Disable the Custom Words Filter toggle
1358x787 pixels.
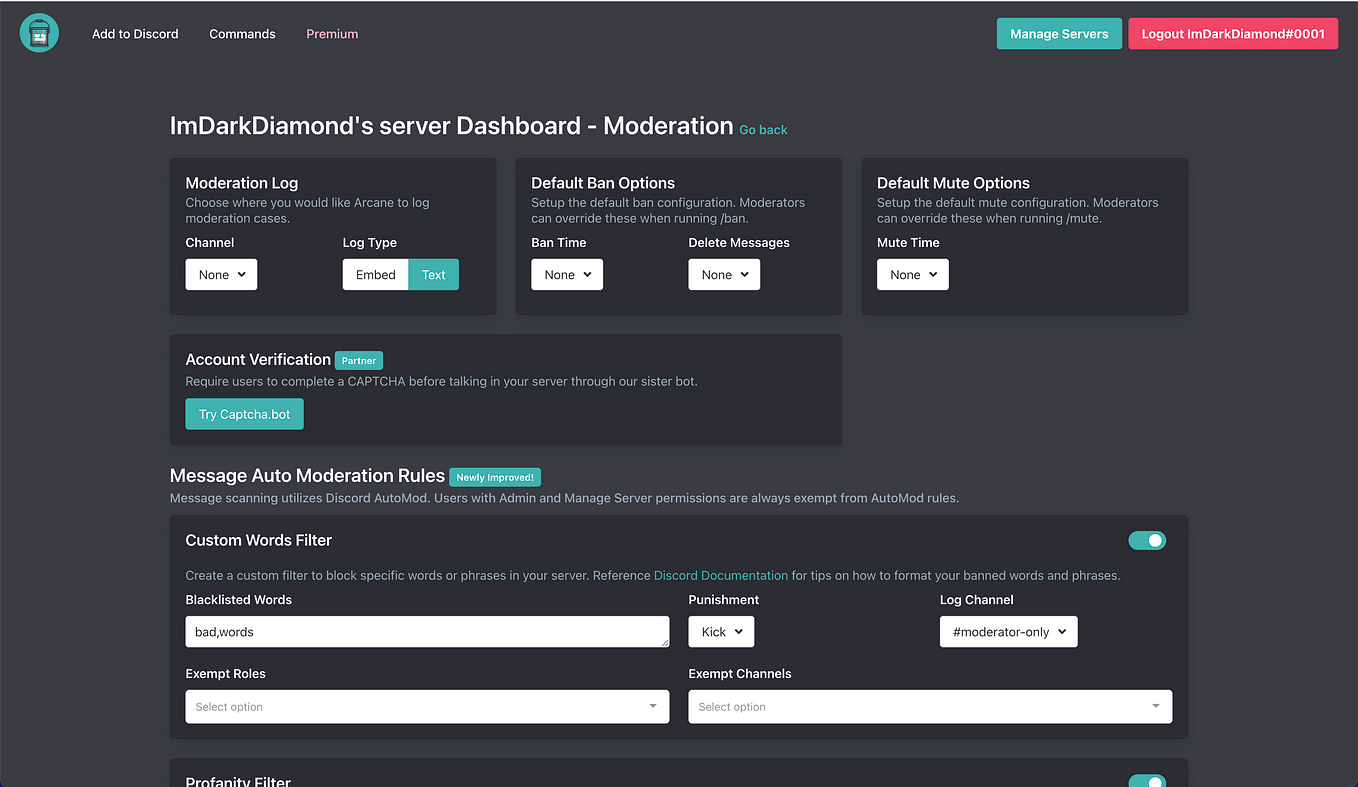(1147, 541)
